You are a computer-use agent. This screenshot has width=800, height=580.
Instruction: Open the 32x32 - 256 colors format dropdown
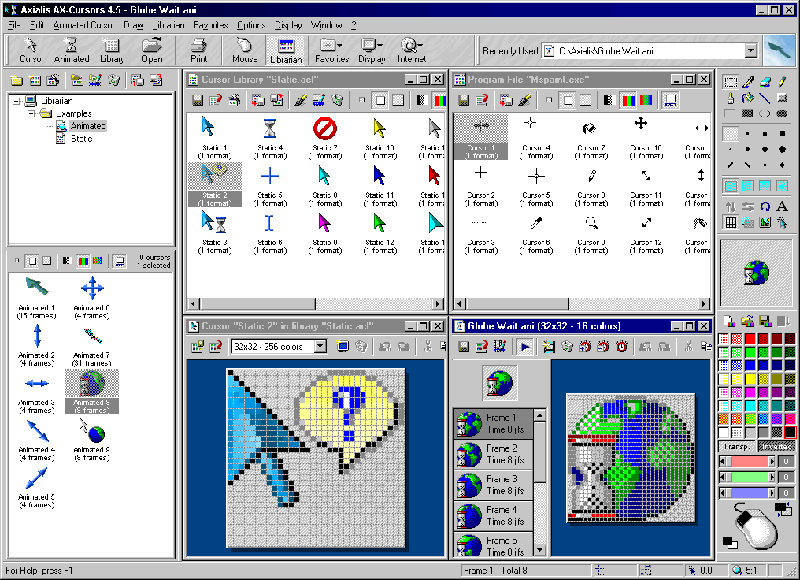pos(320,346)
